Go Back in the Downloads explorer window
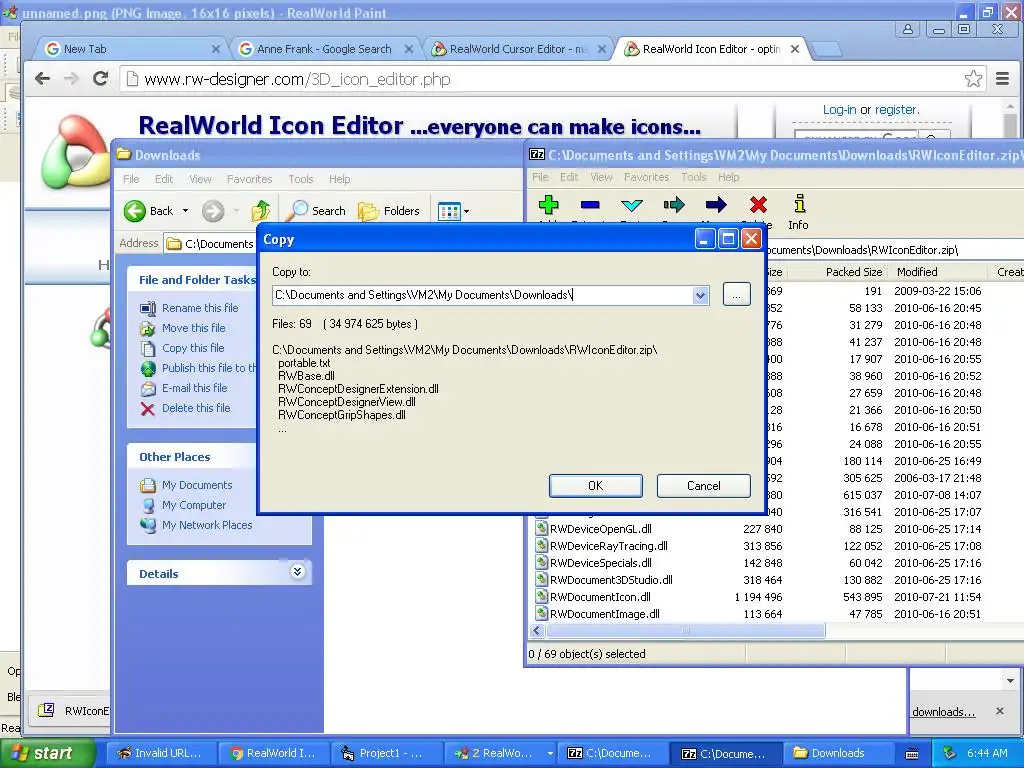 (149, 211)
